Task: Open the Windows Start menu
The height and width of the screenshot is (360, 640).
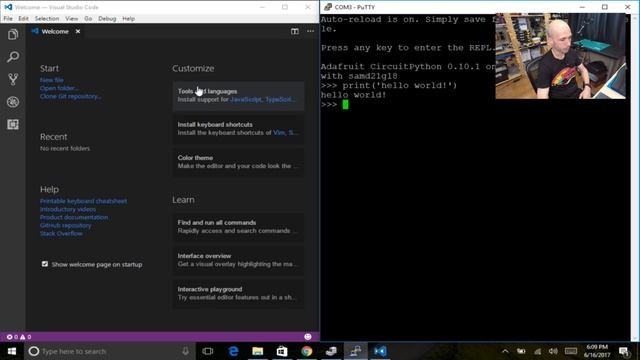Action: pyautogui.click(x=12, y=351)
